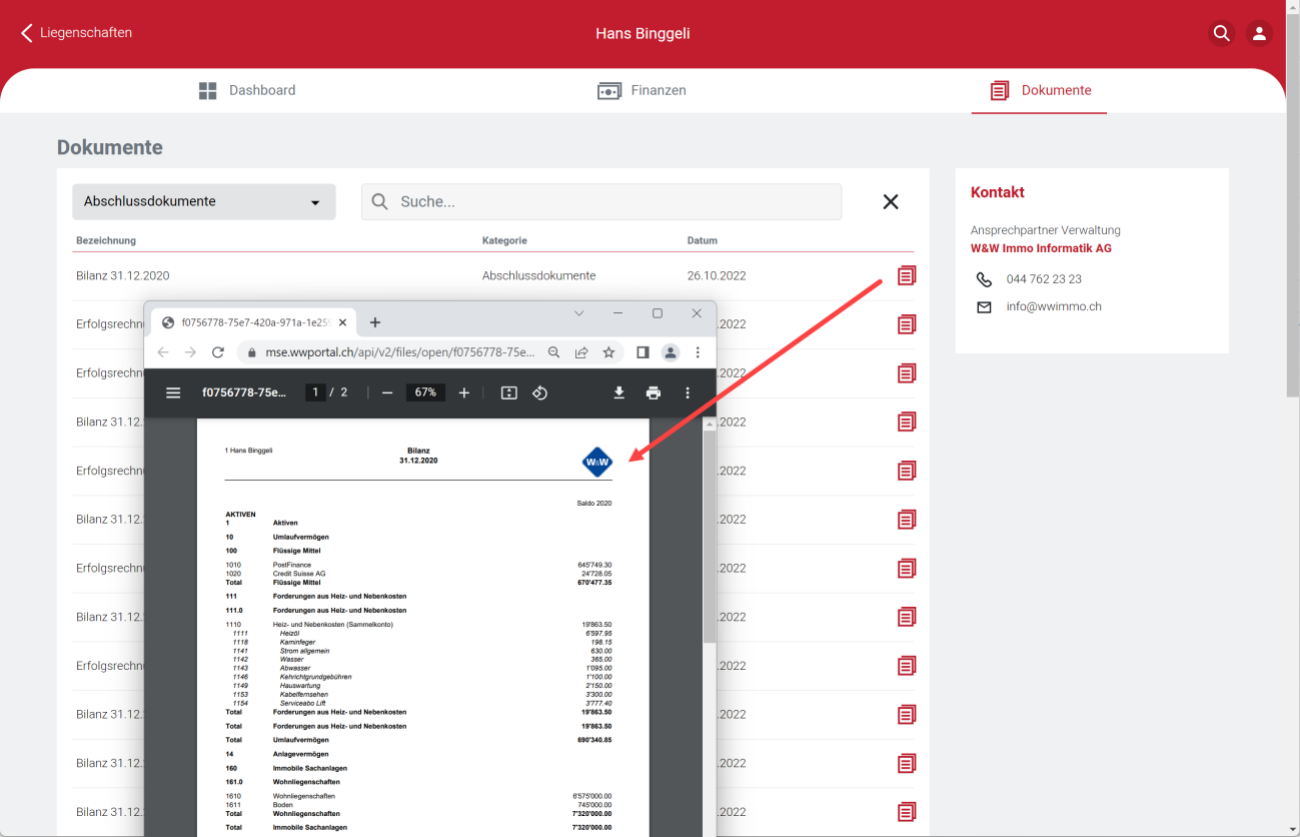Image resolution: width=1300 pixels, height=837 pixels.
Task: Open the tab search chevron in the popup title bar
Action: point(579,313)
